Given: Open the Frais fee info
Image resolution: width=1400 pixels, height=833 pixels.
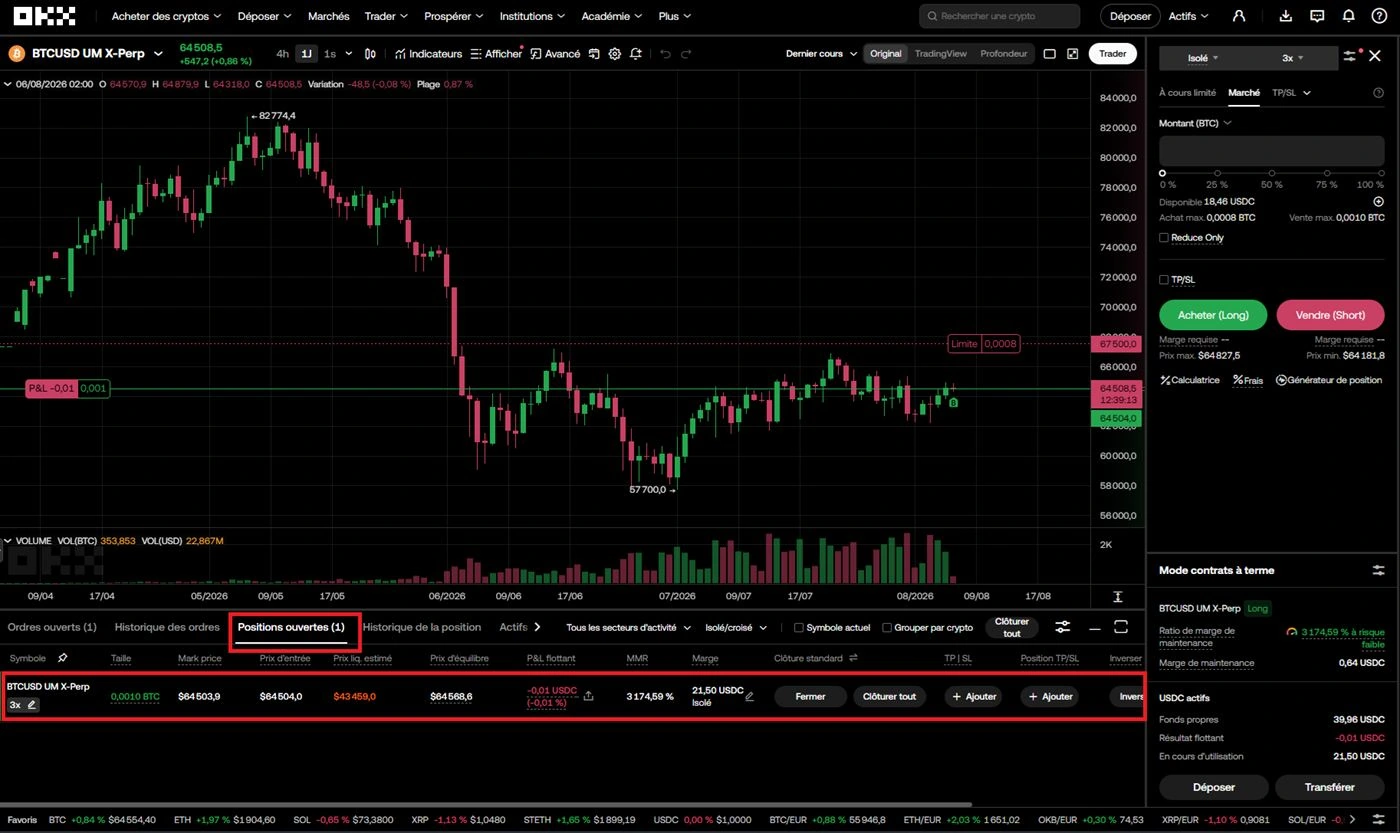Looking at the screenshot, I should tap(1248, 380).
